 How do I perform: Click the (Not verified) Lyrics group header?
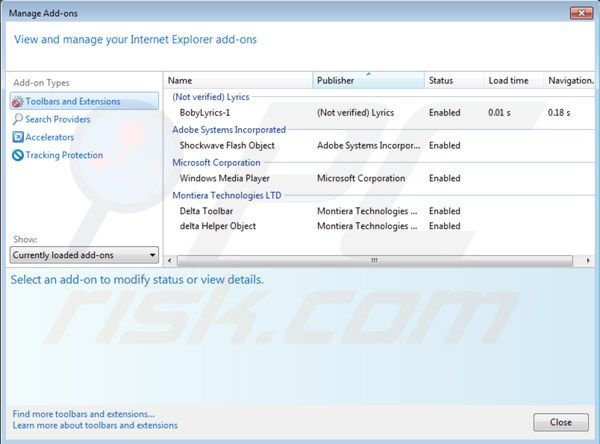click(x=211, y=97)
